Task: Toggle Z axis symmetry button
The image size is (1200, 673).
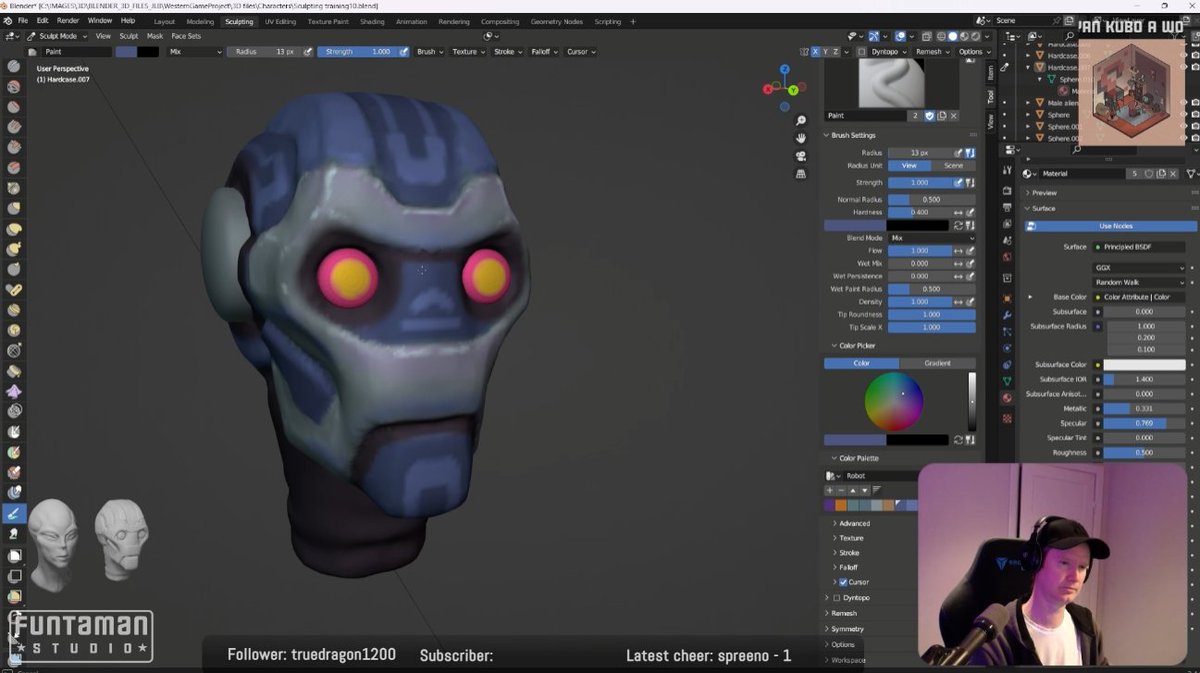Action: pos(838,51)
